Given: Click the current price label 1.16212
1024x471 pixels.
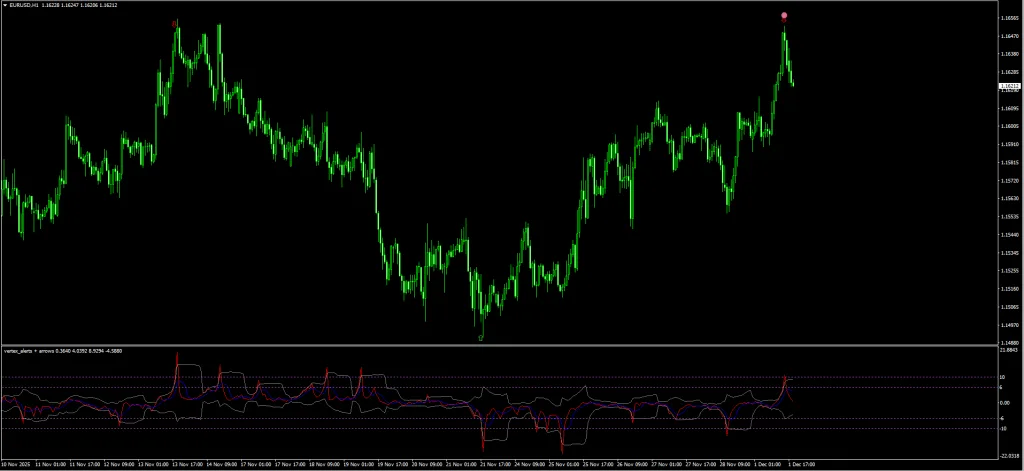Looking at the screenshot, I should coord(1009,87).
